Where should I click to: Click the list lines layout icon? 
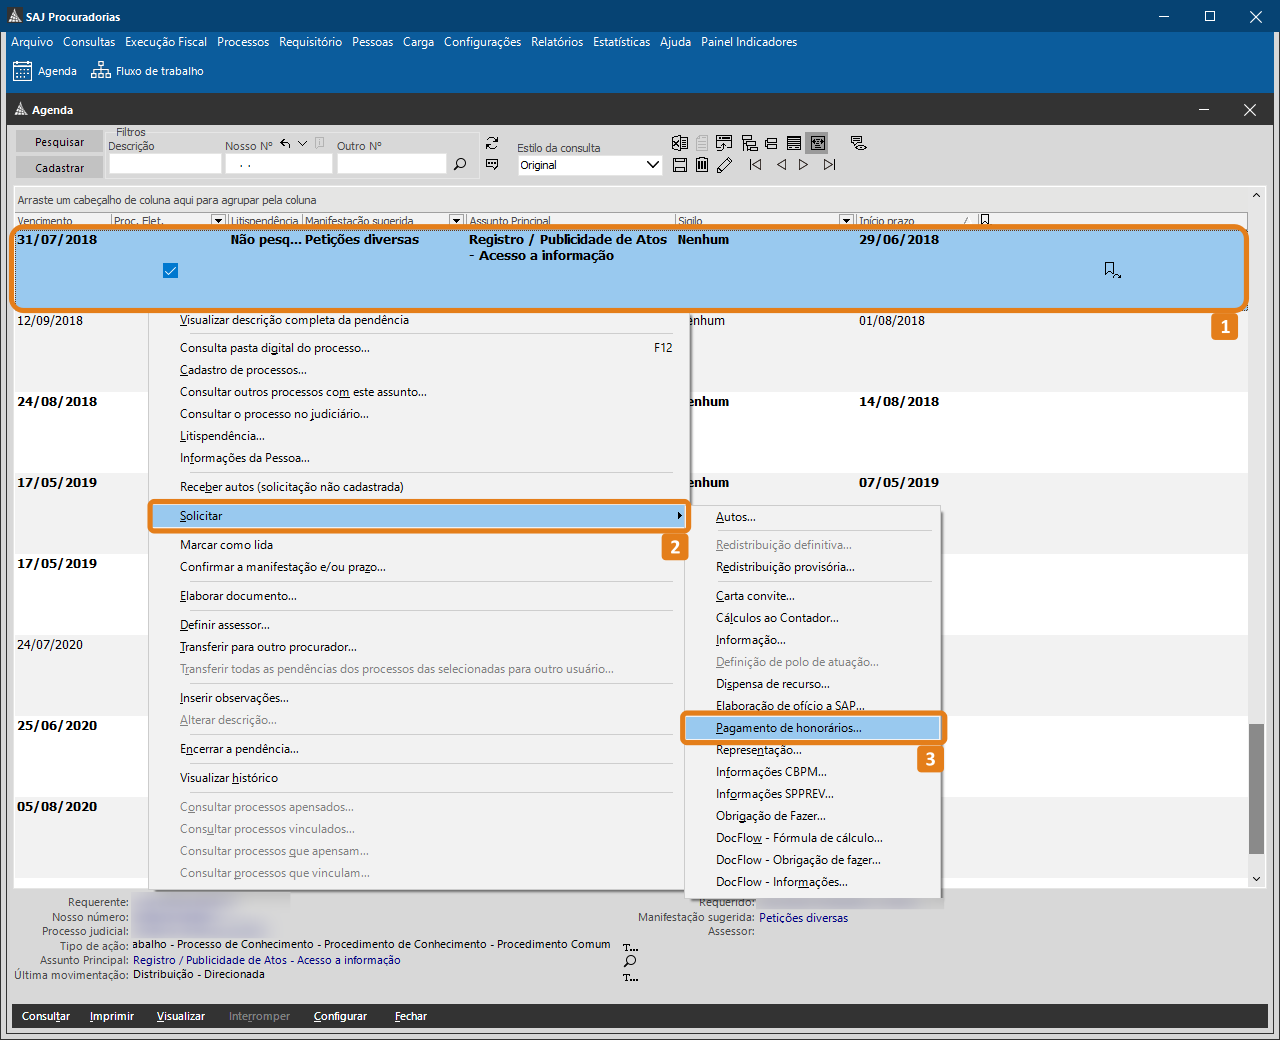coord(794,143)
